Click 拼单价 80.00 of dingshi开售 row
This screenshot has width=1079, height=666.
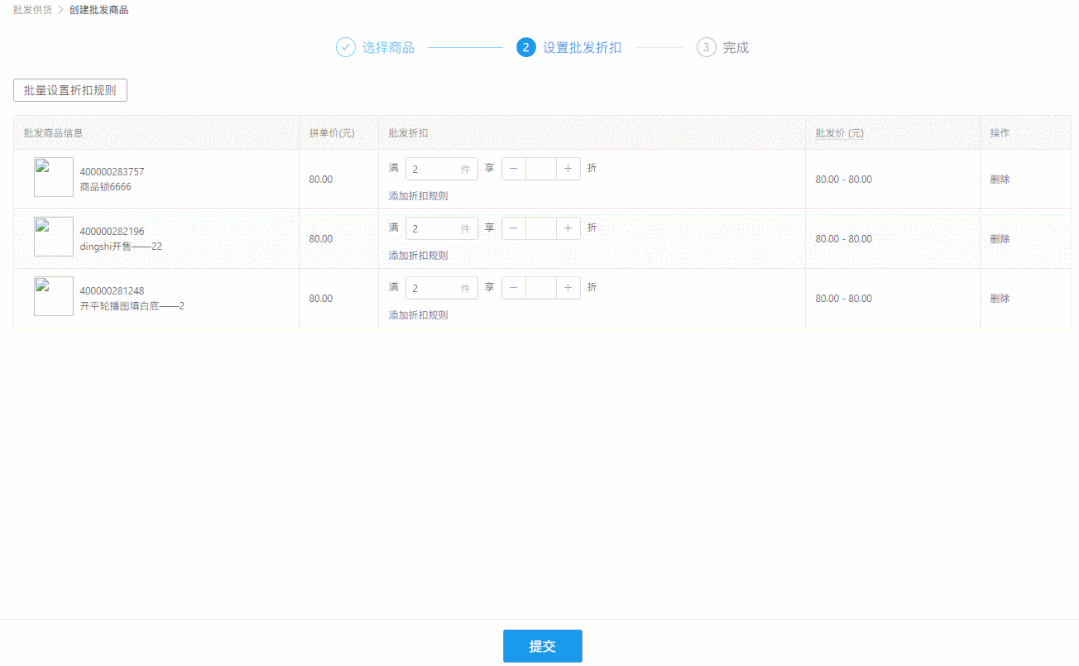tap(321, 239)
